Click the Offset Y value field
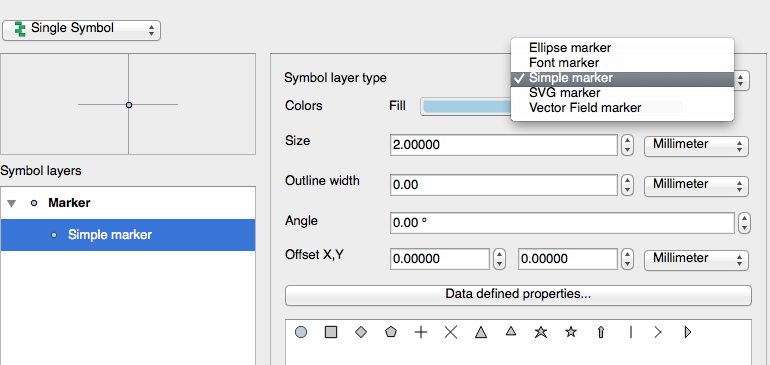The height and width of the screenshot is (365, 770). pos(568,259)
